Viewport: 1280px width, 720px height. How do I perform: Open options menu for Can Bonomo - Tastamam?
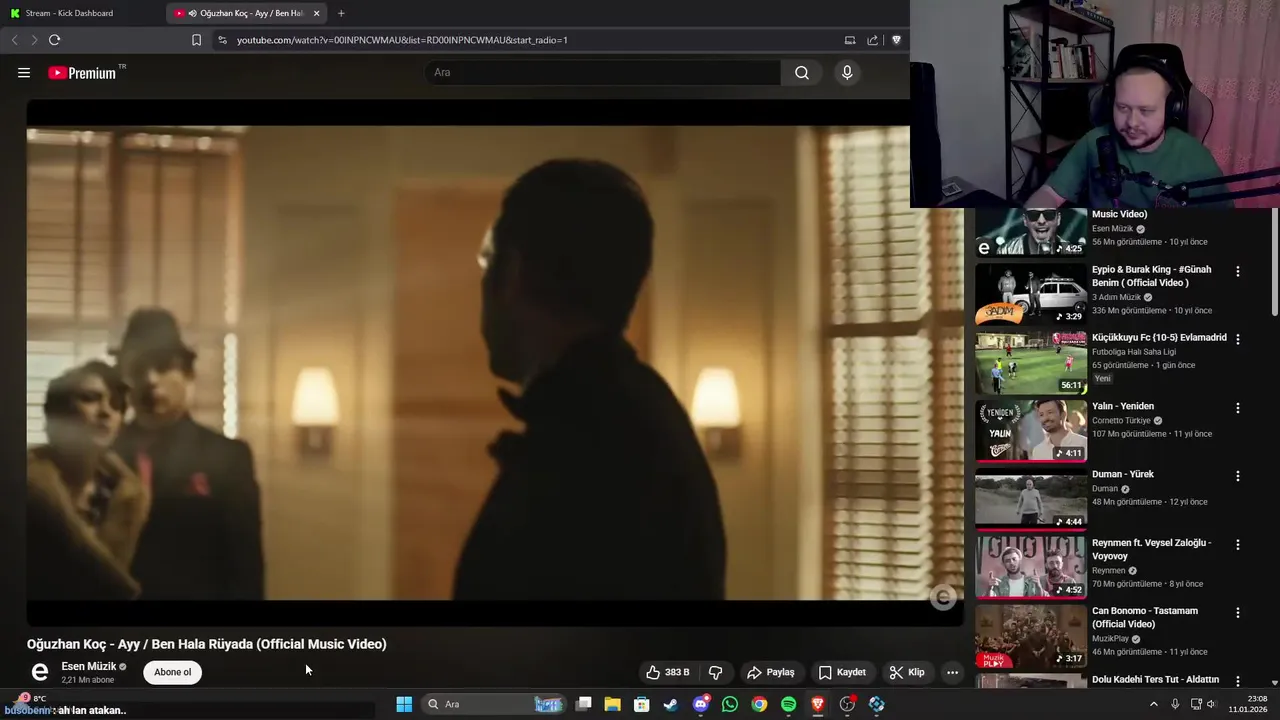pos(1238,612)
